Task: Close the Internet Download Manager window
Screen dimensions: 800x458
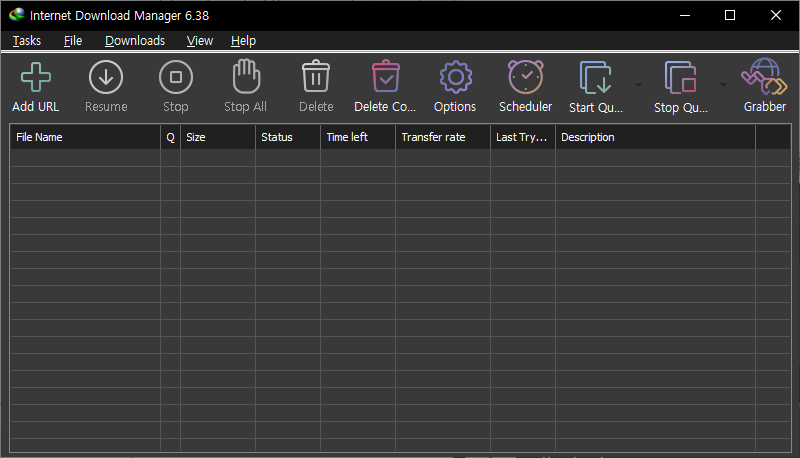Action: [x=776, y=15]
